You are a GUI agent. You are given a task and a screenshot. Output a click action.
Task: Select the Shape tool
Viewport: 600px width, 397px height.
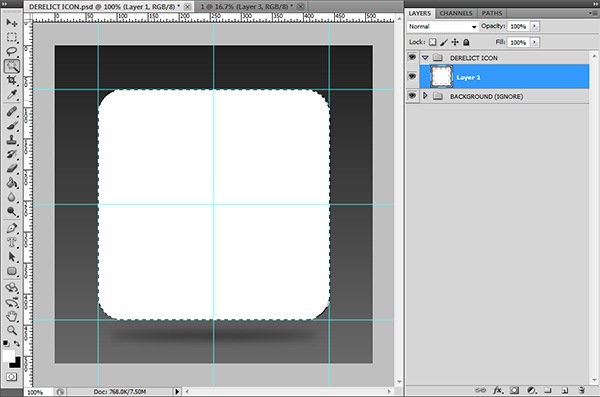click(x=11, y=271)
